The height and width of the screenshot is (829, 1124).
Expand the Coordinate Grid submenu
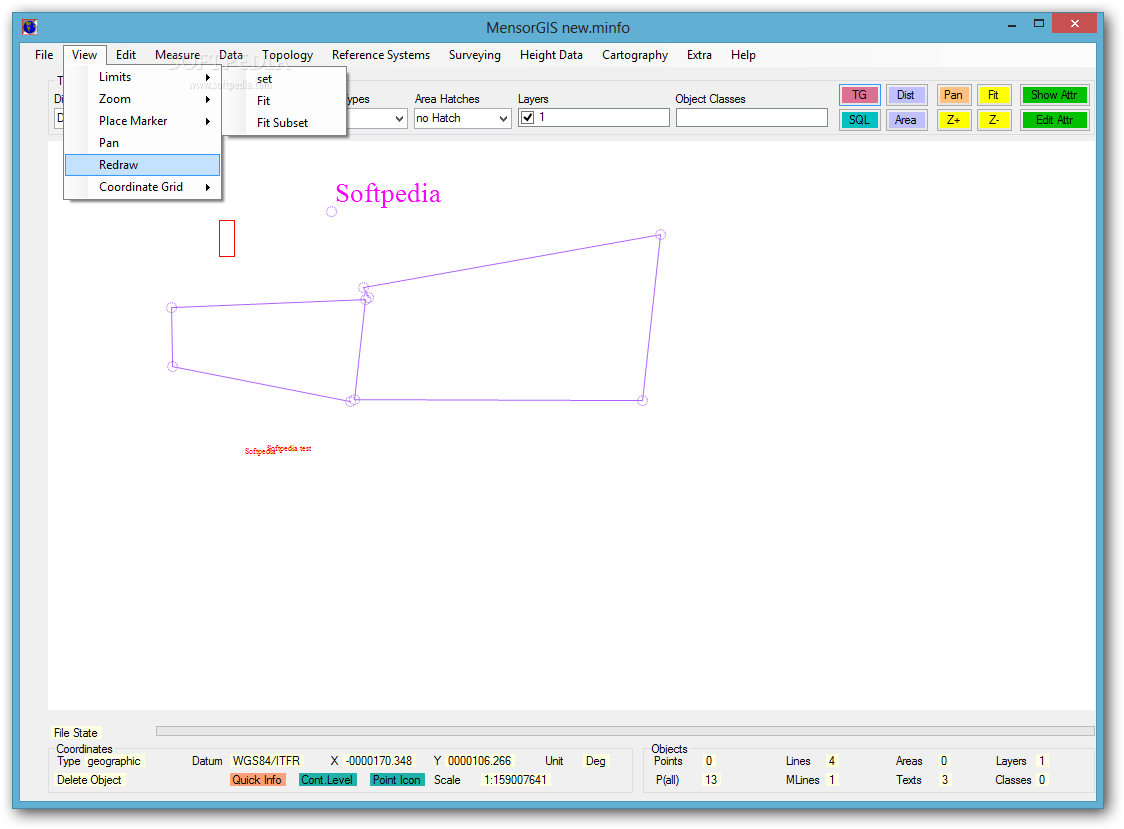(x=142, y=187)
